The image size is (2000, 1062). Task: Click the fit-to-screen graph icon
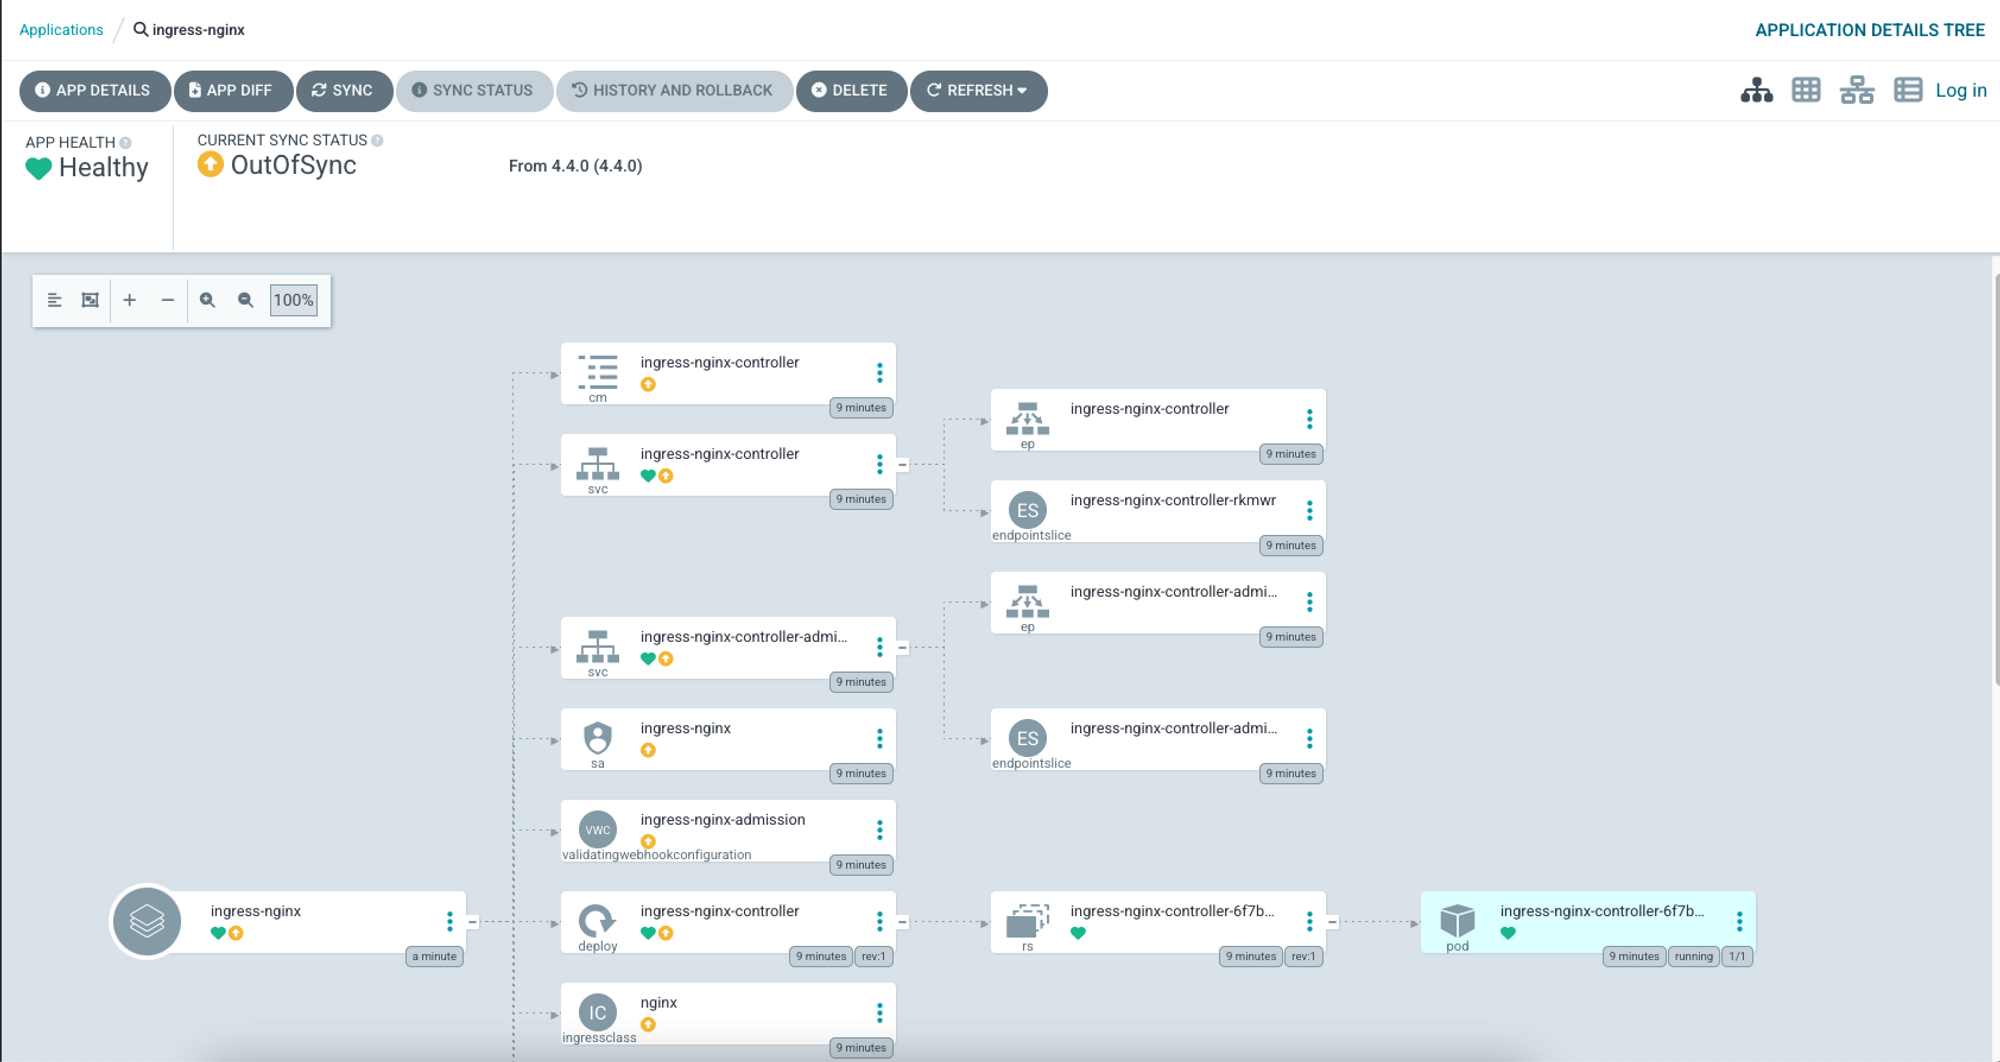tap(90, 300)
